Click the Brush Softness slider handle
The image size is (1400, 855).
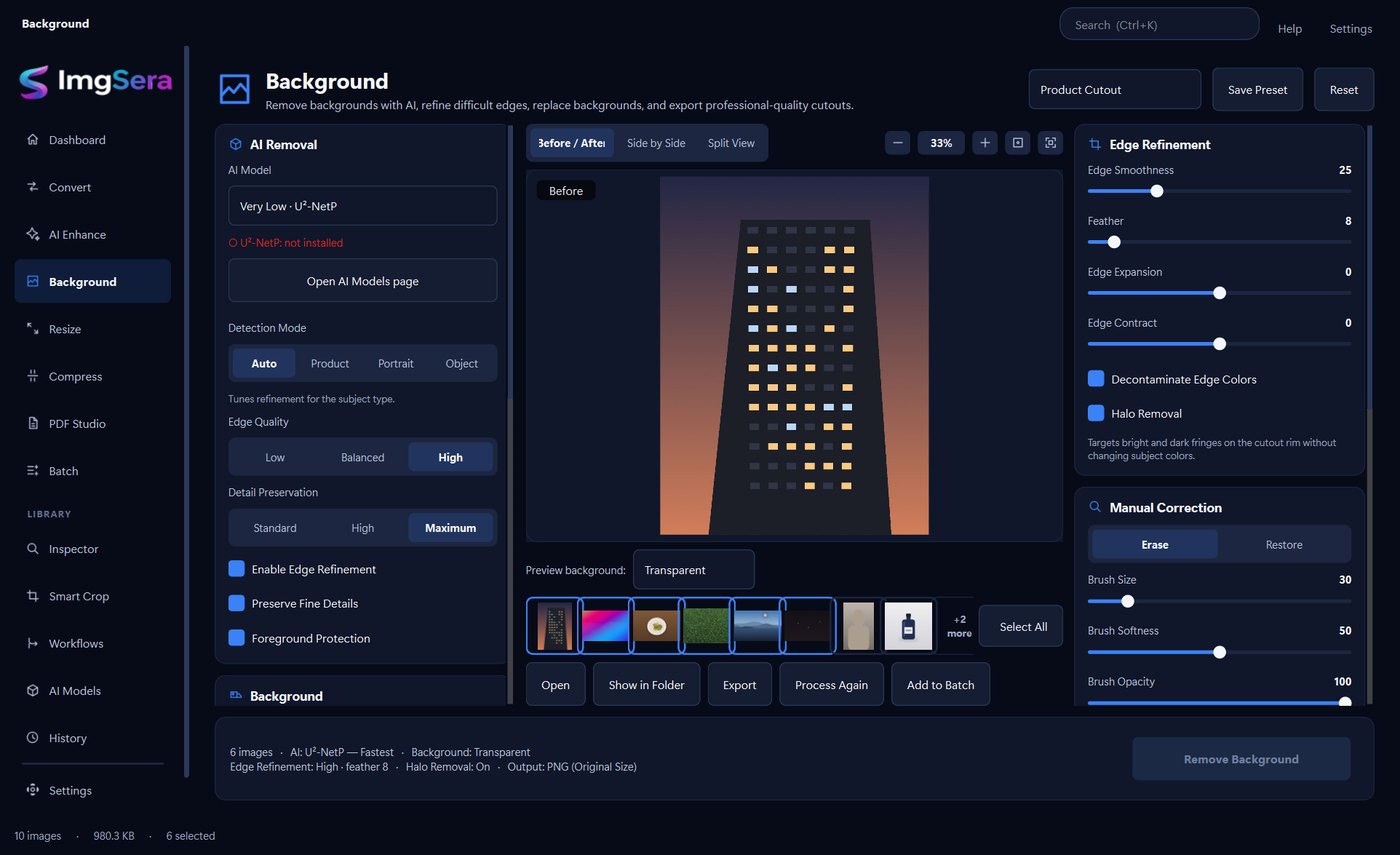click(x=1219, y=652)
